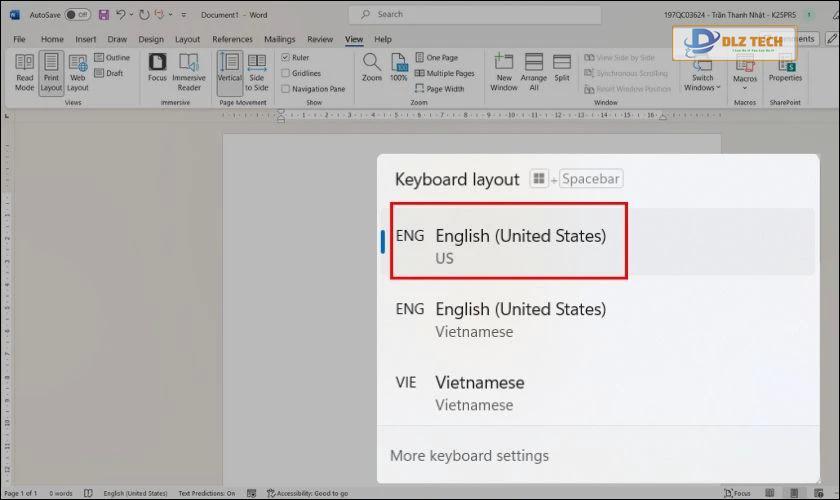
Task: Uncheck the Ruler checkbox
Action: tap(286, 57)
